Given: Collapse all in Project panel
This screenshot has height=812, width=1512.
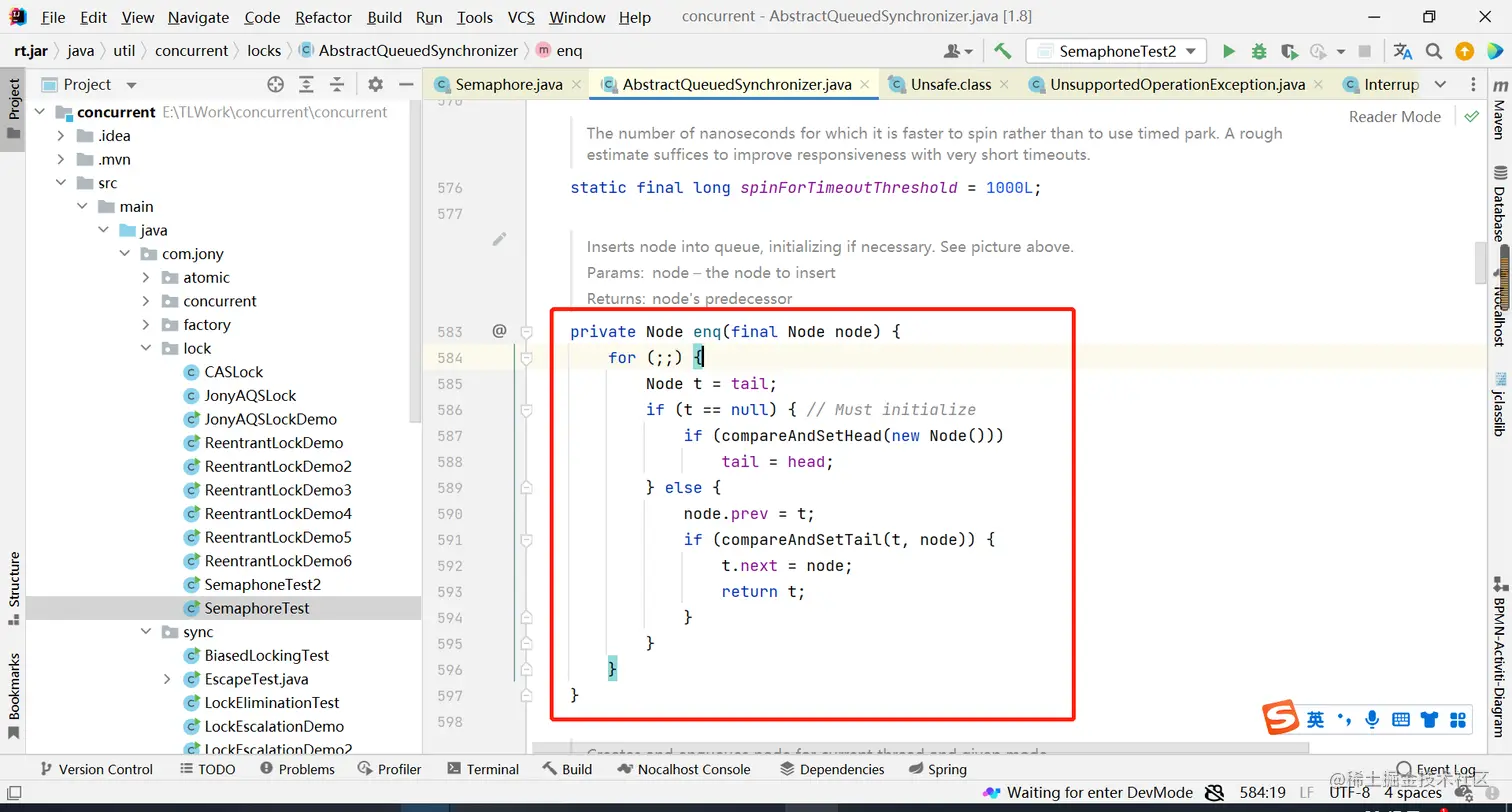Looking at the screenshot, I should (x=337, y=85).
